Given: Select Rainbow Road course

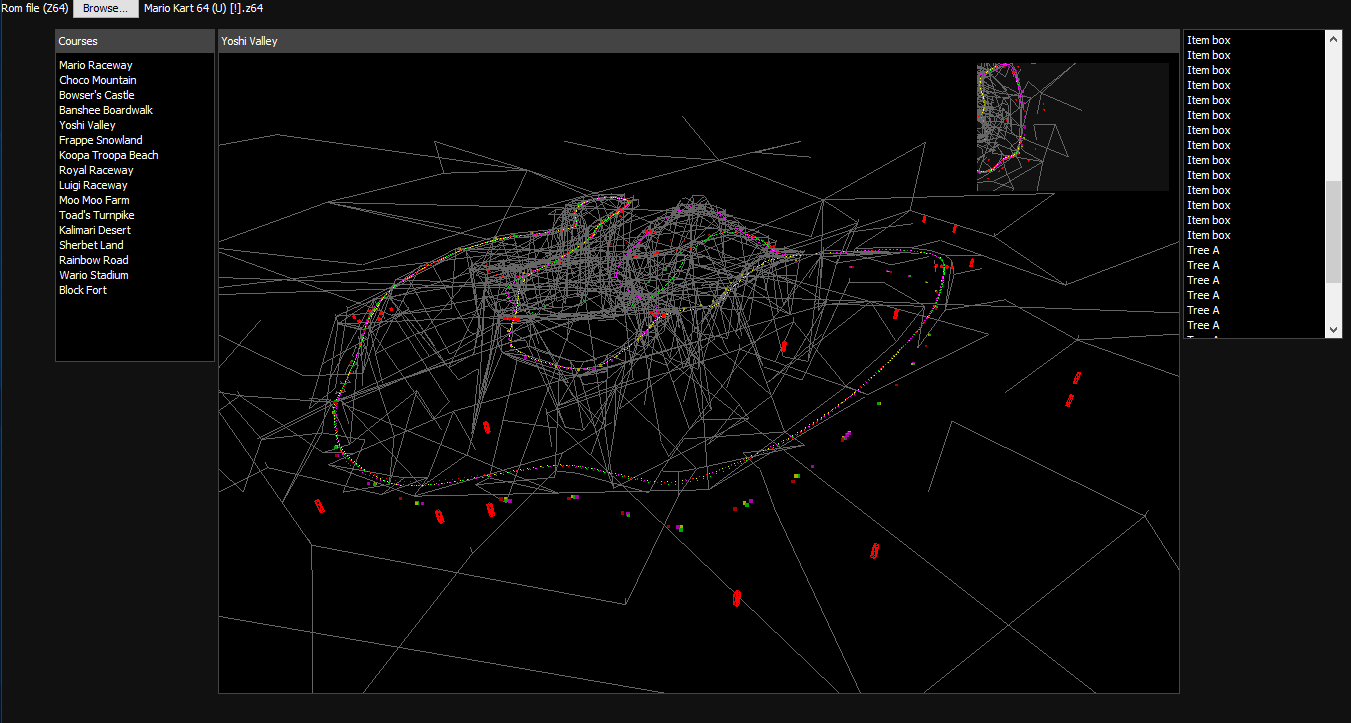Looking at the screenshot, I should (95, 260).
